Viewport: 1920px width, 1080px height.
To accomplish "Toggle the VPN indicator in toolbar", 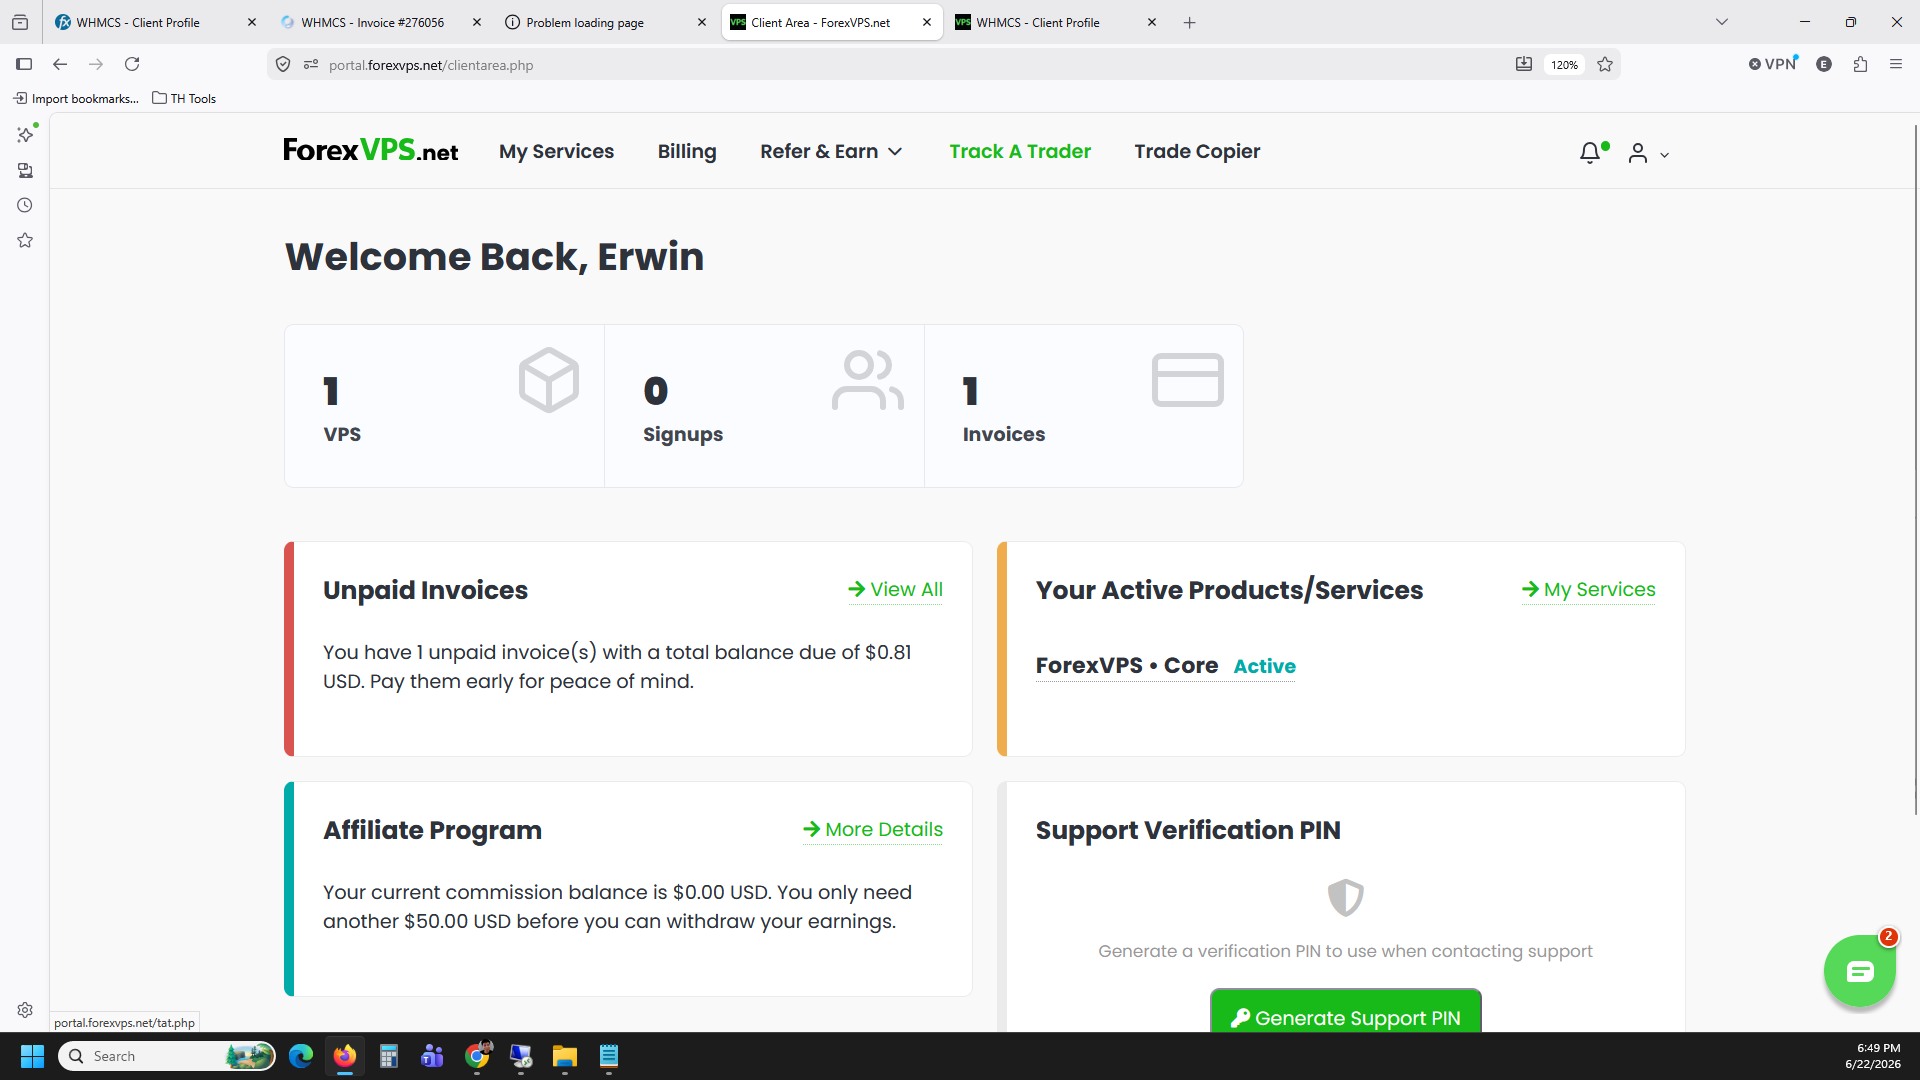I will (1773, 64).
